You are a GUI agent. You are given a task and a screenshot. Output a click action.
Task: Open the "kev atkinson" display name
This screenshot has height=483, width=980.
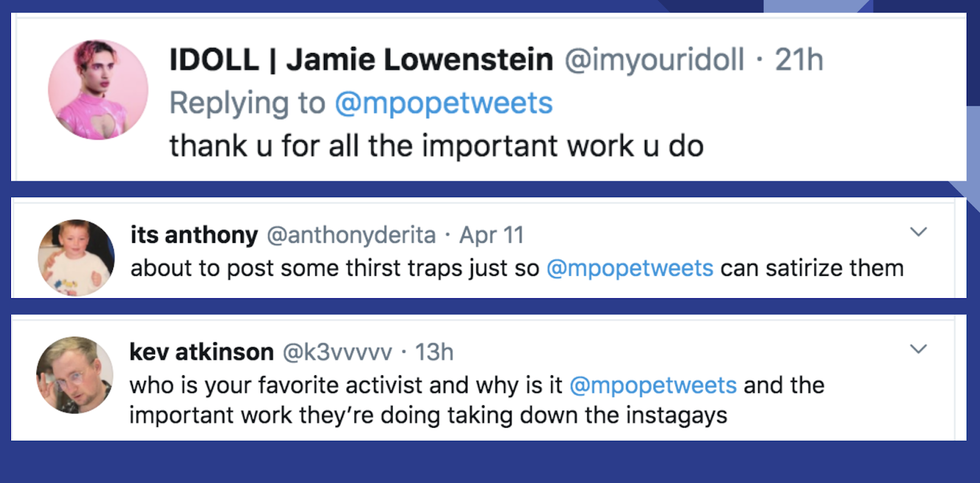pyautogui.click(x=201, y=352)
